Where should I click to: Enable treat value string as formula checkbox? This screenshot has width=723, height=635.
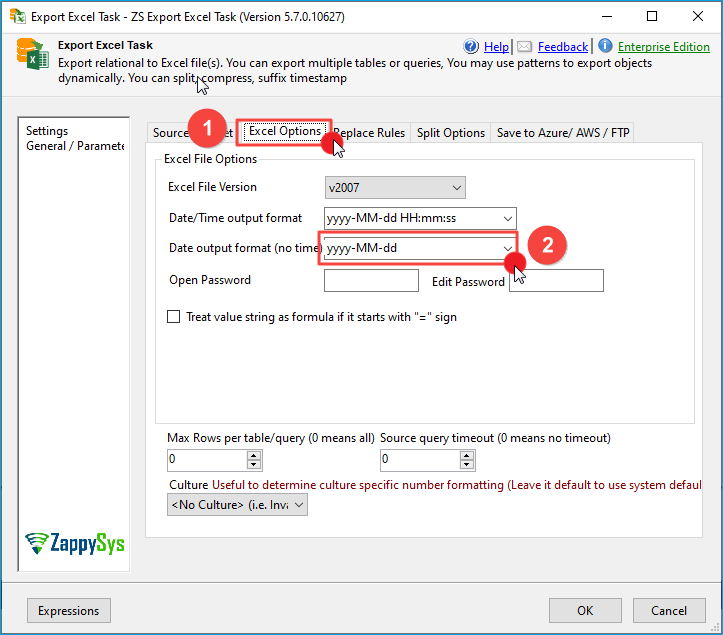[x=175, y=317]
